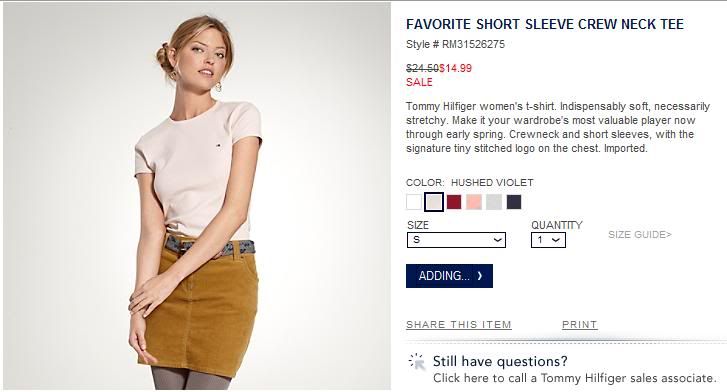This screenshot has height=392, width=727.
Task: Click the click-to-call cursor icon
Action: pos(416,362)
